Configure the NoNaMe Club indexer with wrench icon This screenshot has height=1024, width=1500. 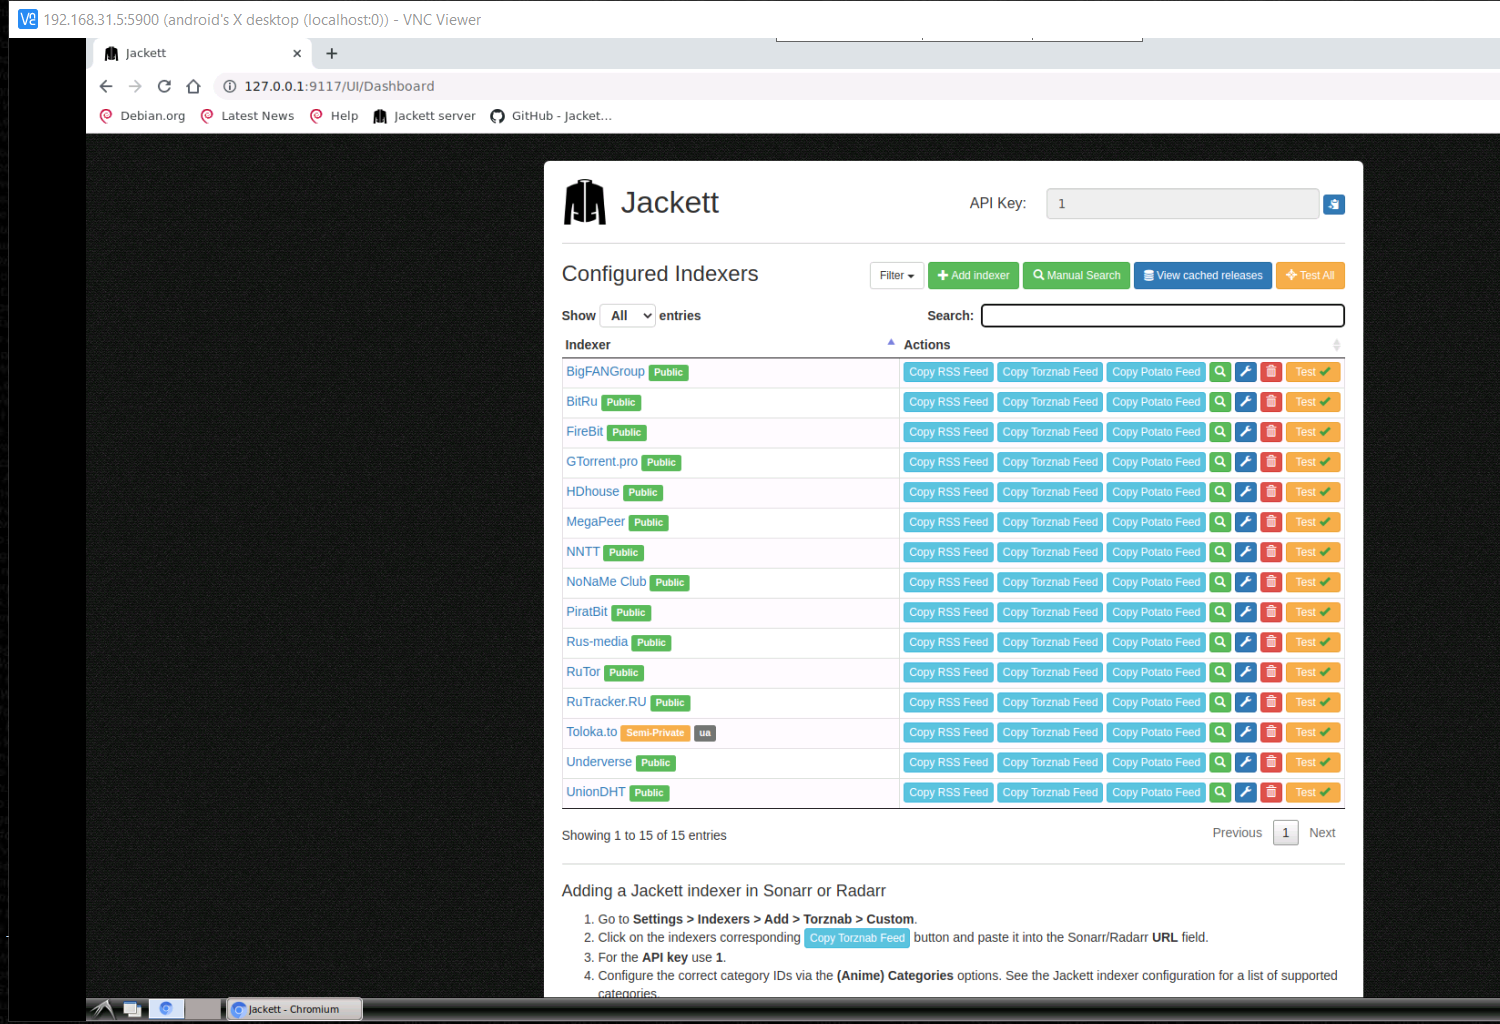1245,582
